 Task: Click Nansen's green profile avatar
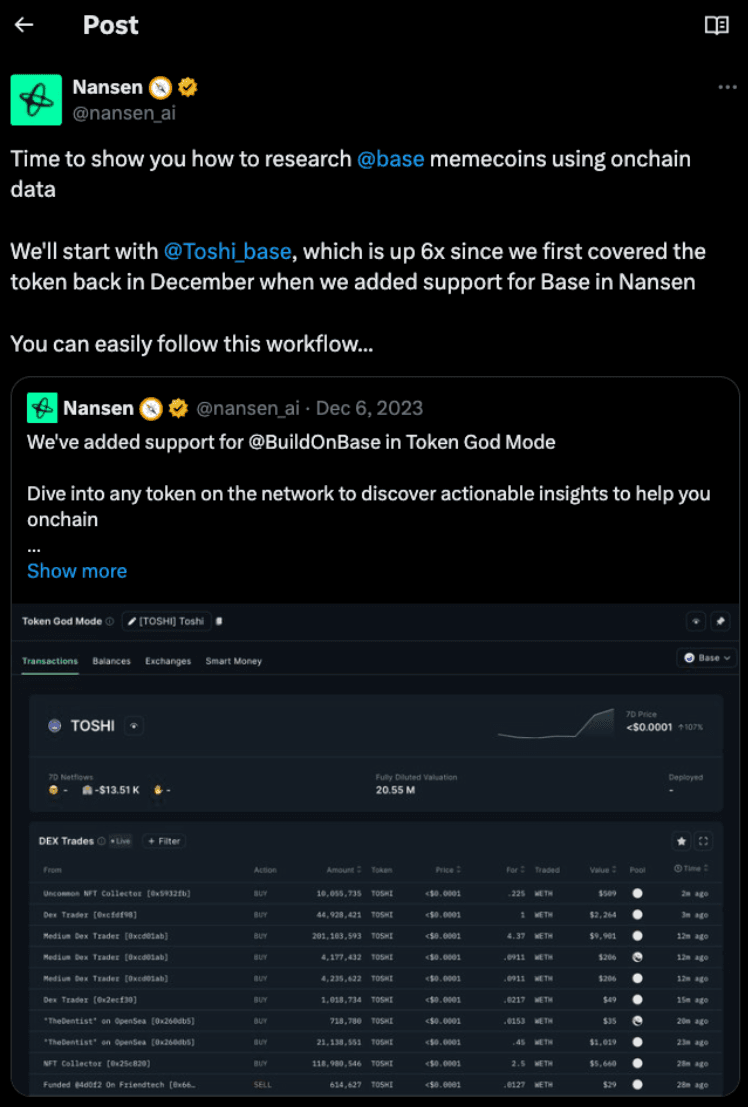(x=36, y=99)
